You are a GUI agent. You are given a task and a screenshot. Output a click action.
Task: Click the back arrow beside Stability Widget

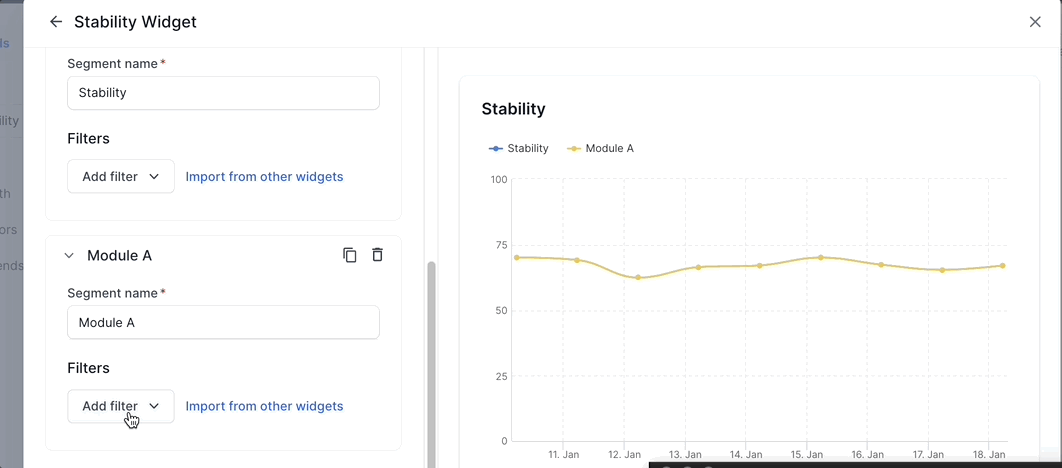[56, 22]
